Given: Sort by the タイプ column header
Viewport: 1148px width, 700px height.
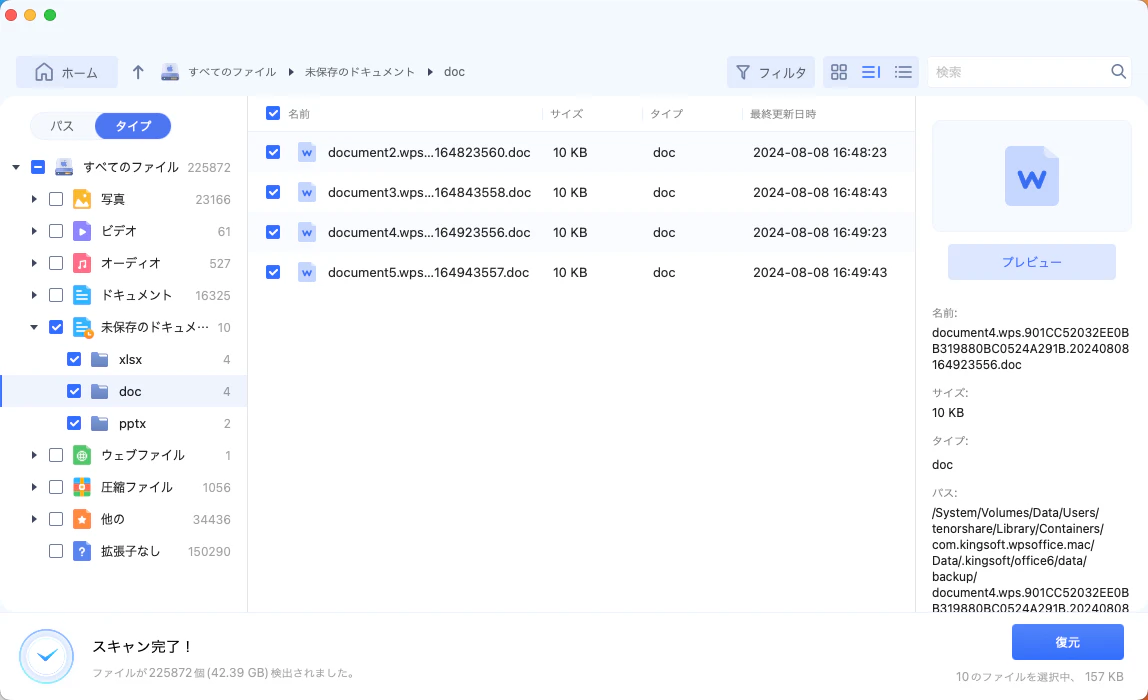Looking at the screenshot, I should pos(666,113).
